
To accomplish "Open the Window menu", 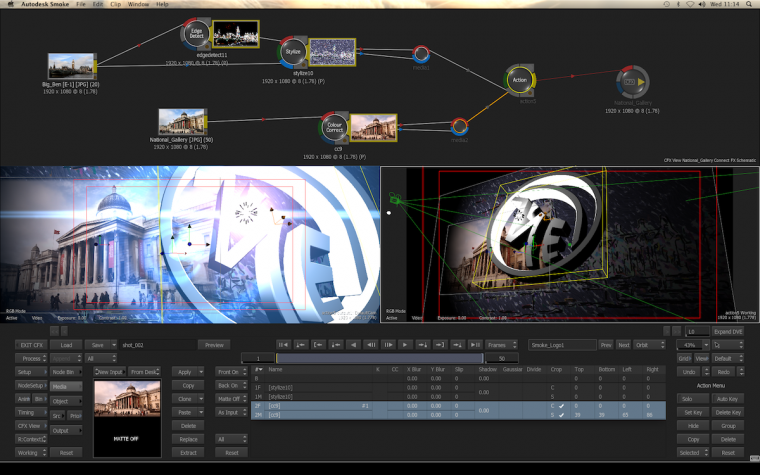I will 138,4.
